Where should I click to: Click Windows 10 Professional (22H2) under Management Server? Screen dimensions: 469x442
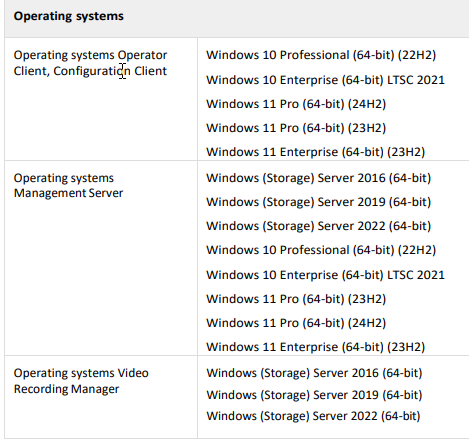[x=321, y=250]
